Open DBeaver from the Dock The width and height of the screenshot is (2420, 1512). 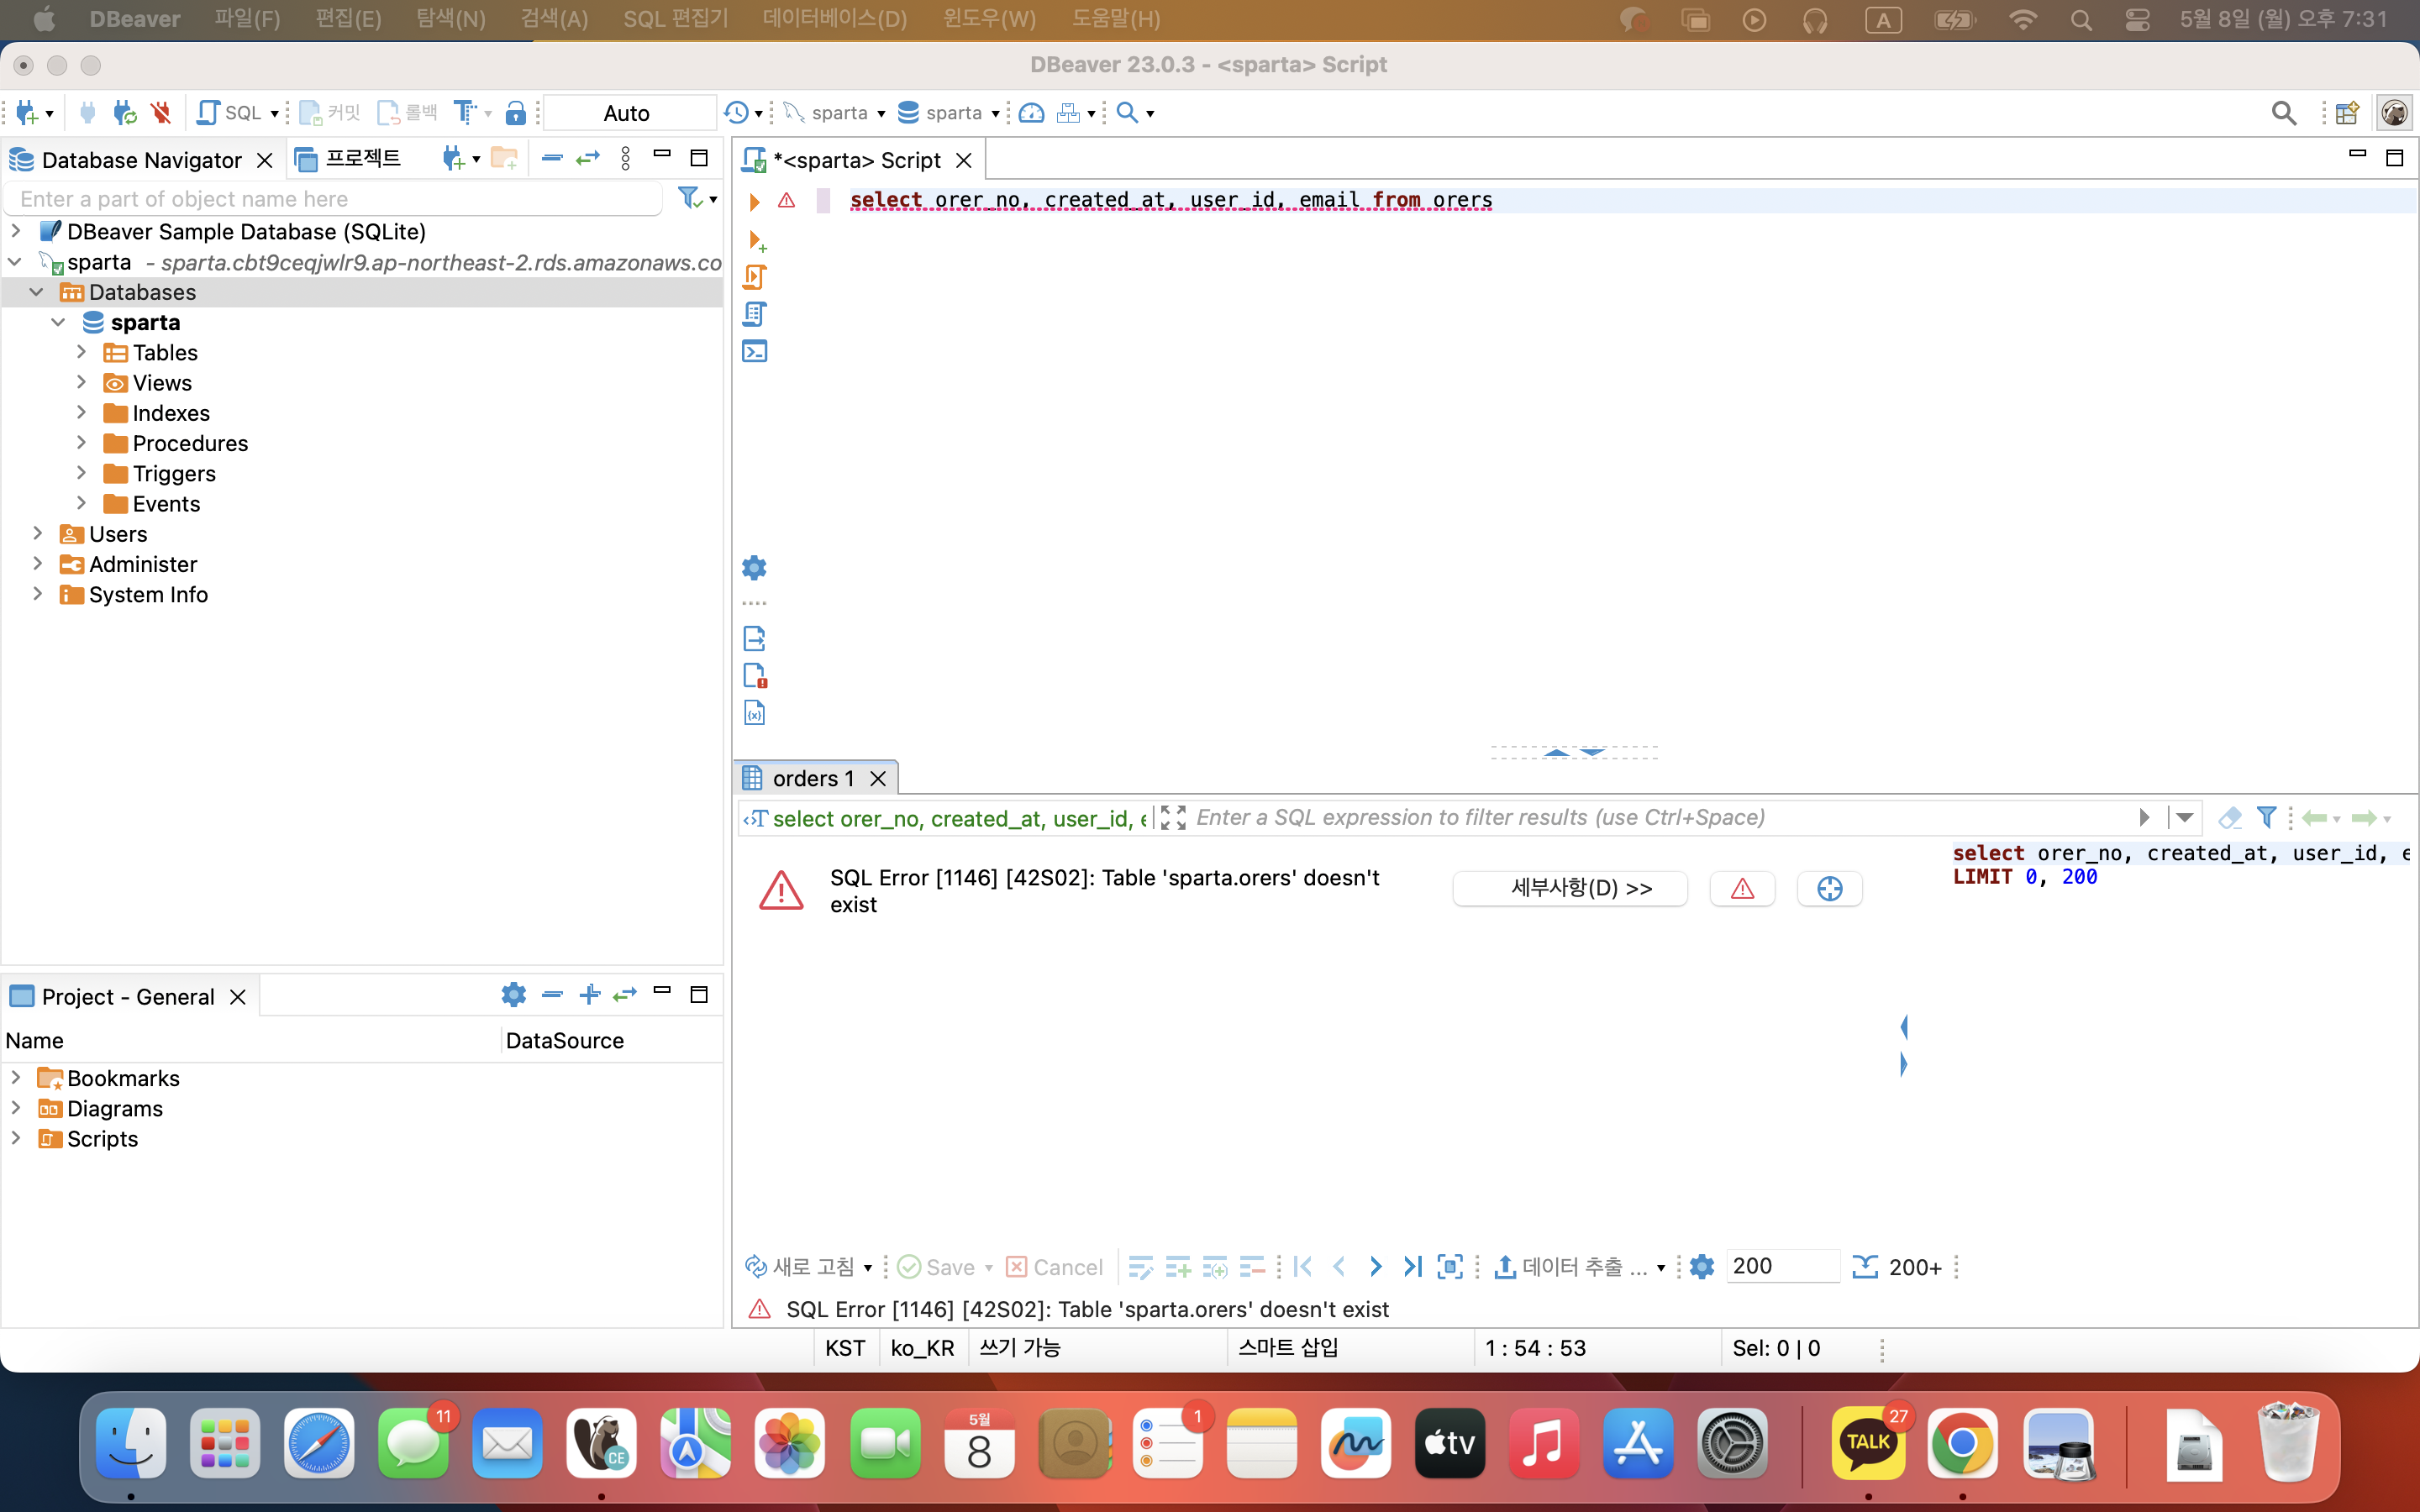coord(601,1444)
